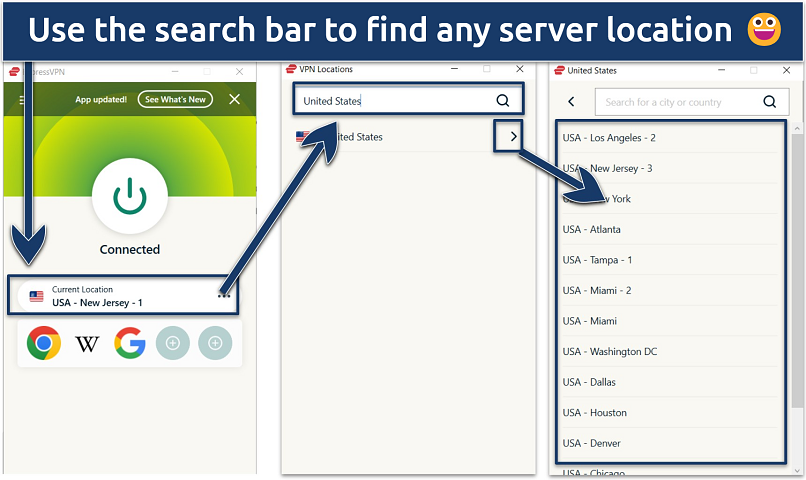Select USA - Washington DC
This screenshot has height=480, width=806.
pyautogui.click(x=670, y=352)
